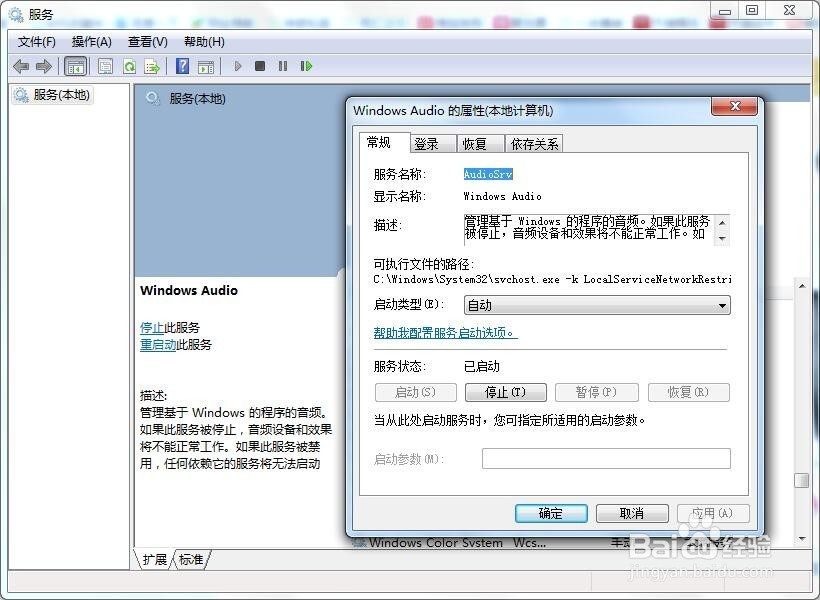The height and width of the screenshot is (600, 820).
Task: Open the 查看(V) menu
Action: (148, 42)
